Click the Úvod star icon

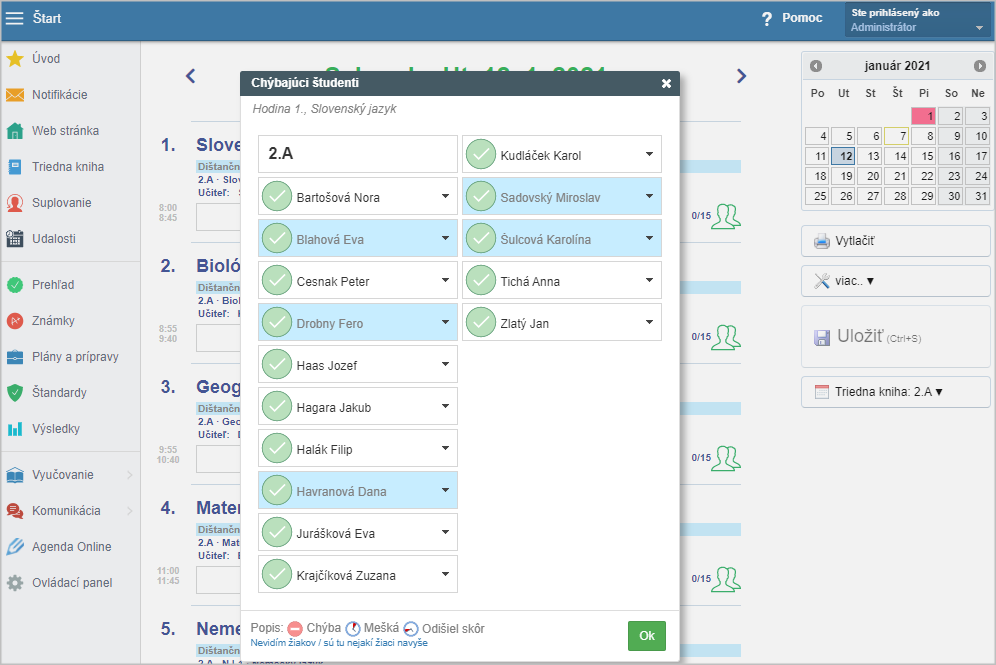coord(15,58)
